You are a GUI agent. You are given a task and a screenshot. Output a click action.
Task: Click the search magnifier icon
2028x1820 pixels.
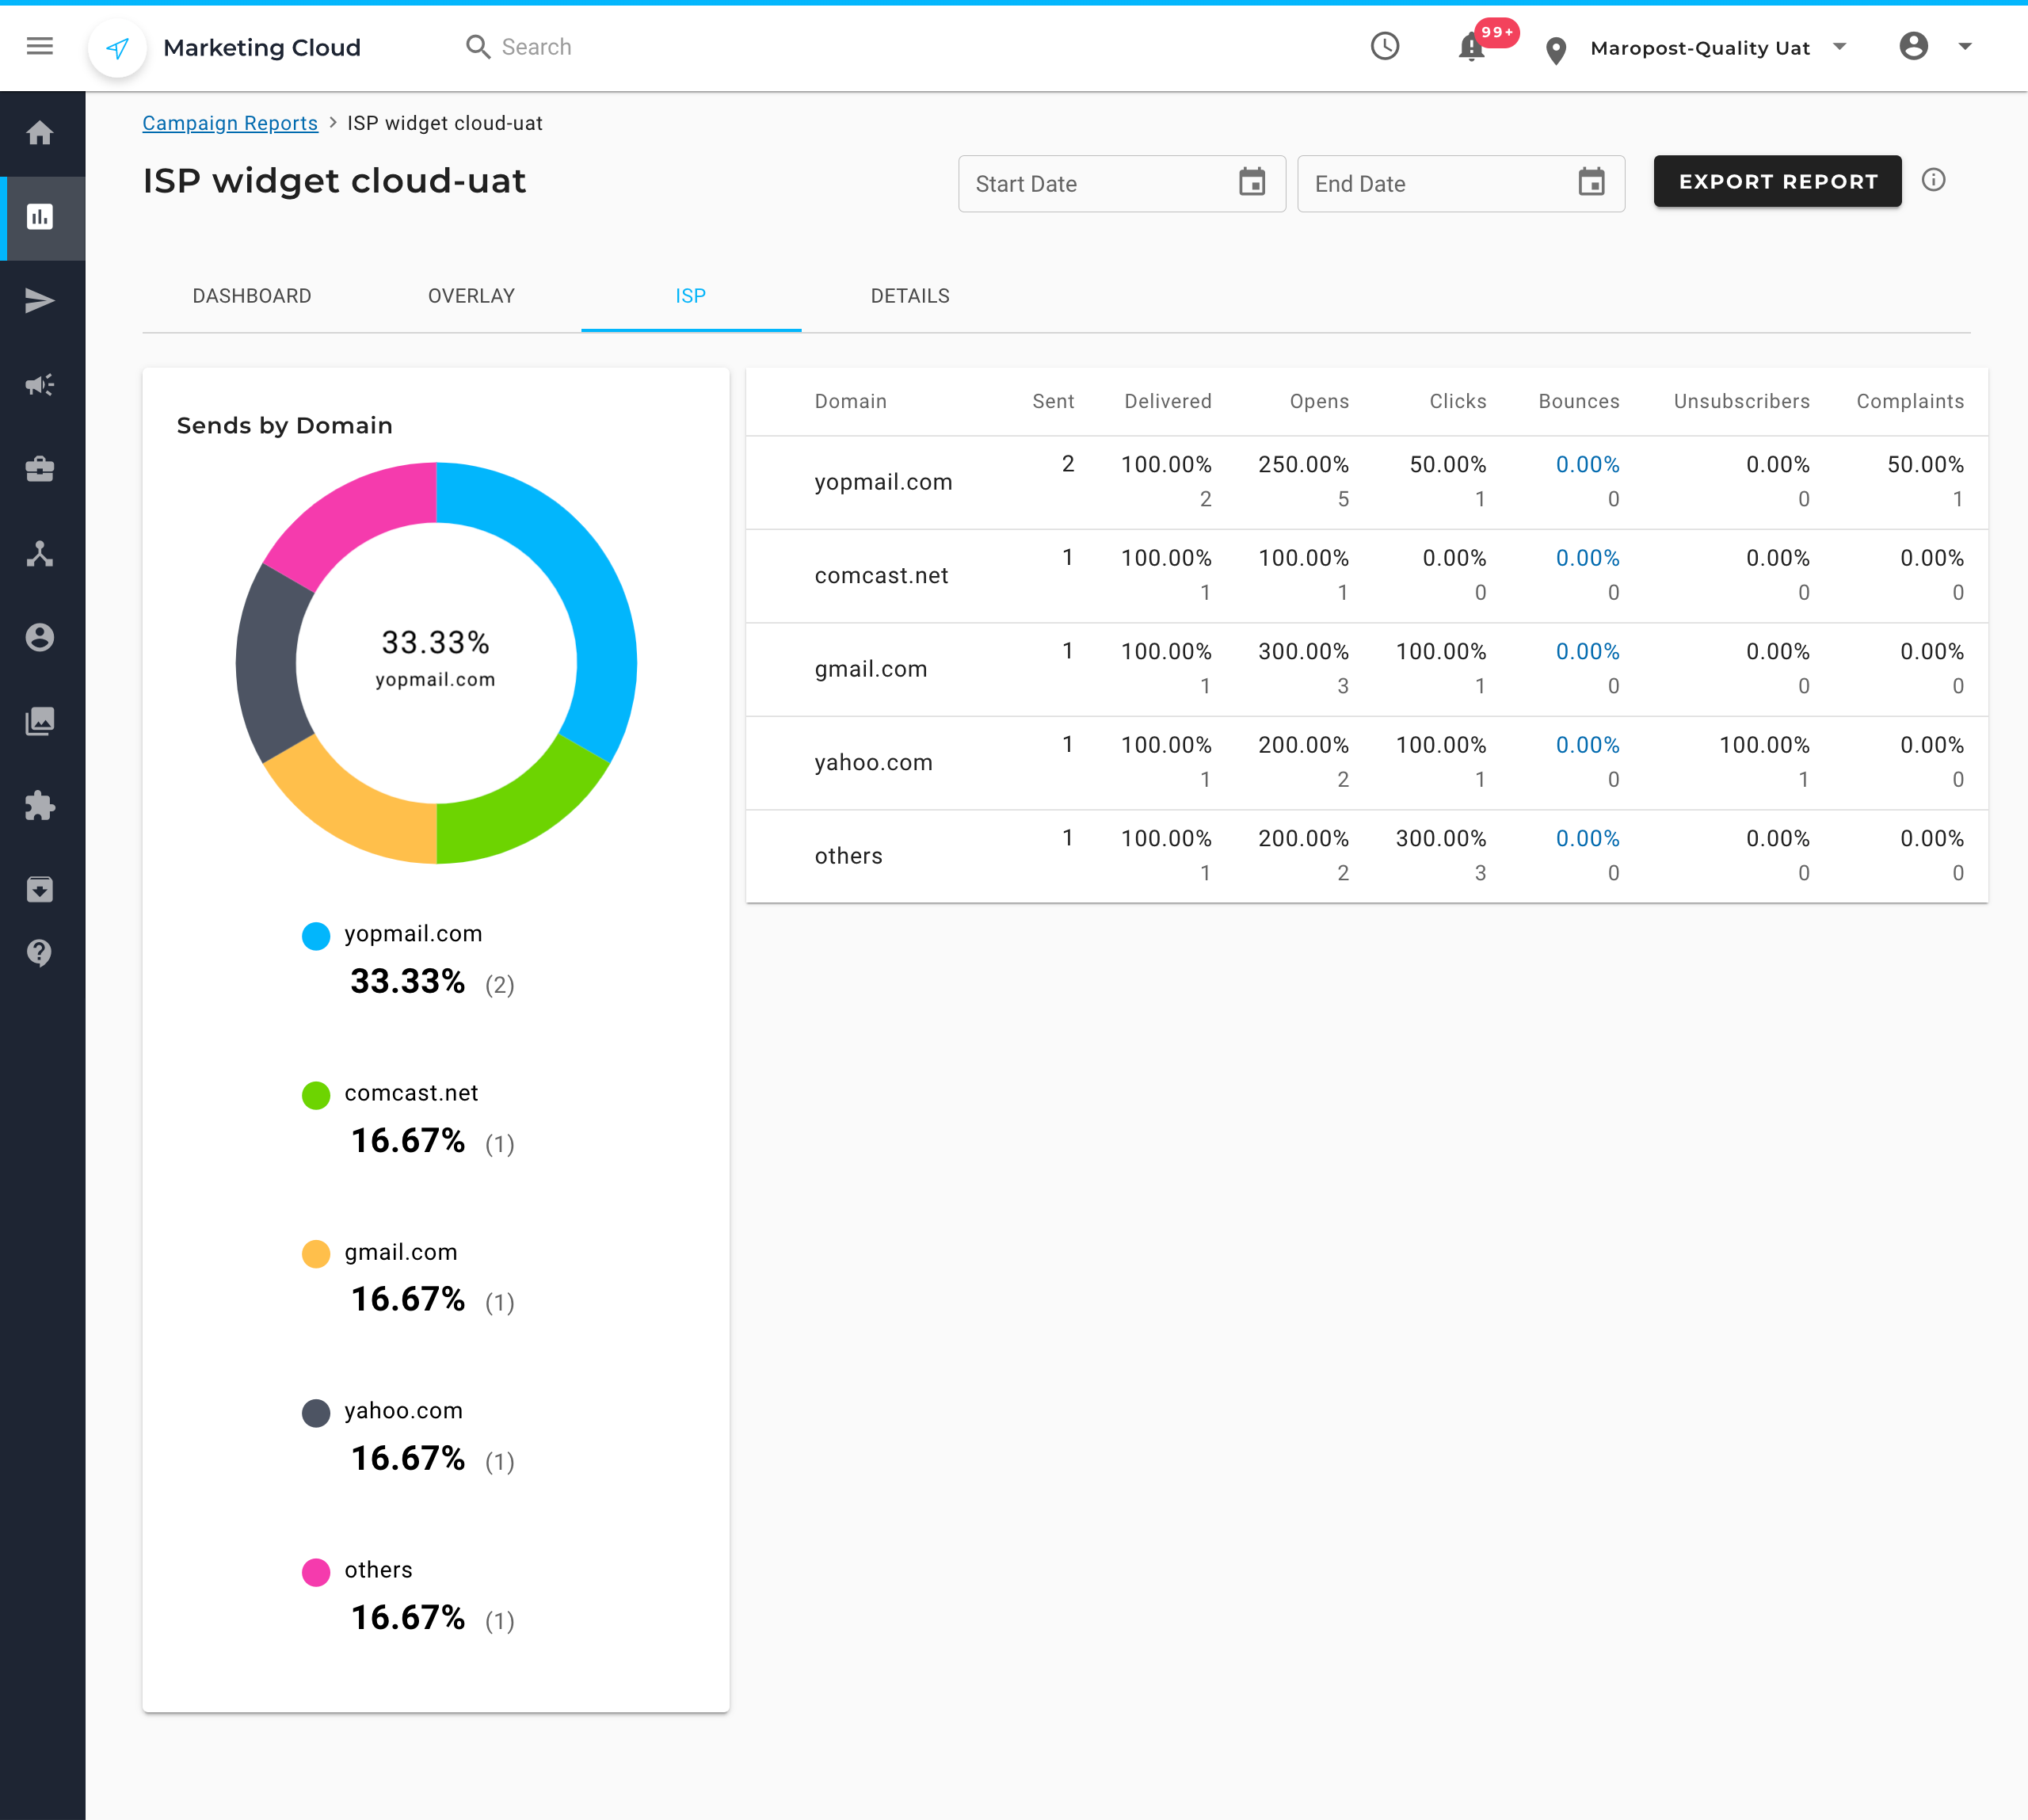coord(478,47)
